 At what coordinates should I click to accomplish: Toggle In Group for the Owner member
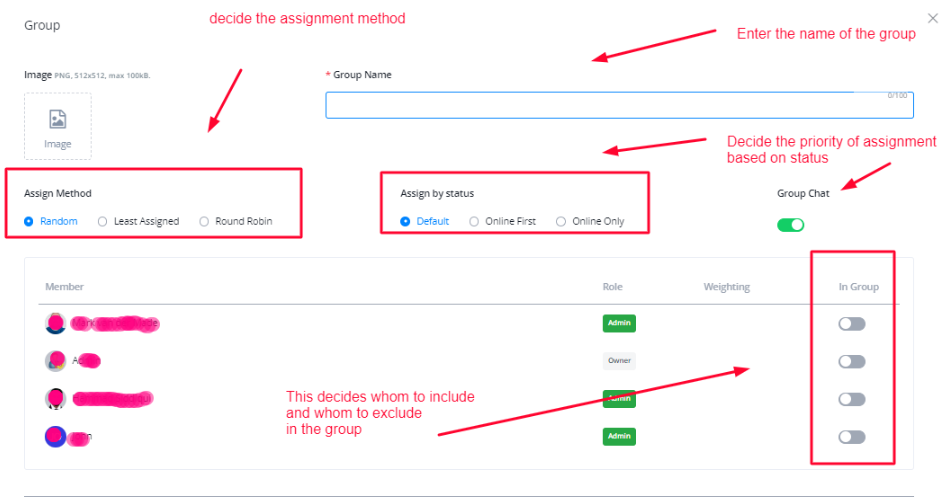tap(851, 361)
